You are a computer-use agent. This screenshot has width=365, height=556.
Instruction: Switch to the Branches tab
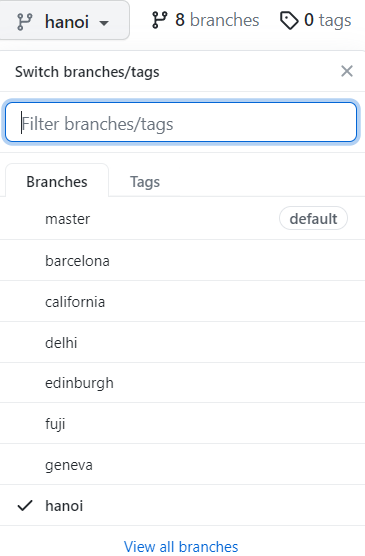pyautogui.click(x=57, y=181)
